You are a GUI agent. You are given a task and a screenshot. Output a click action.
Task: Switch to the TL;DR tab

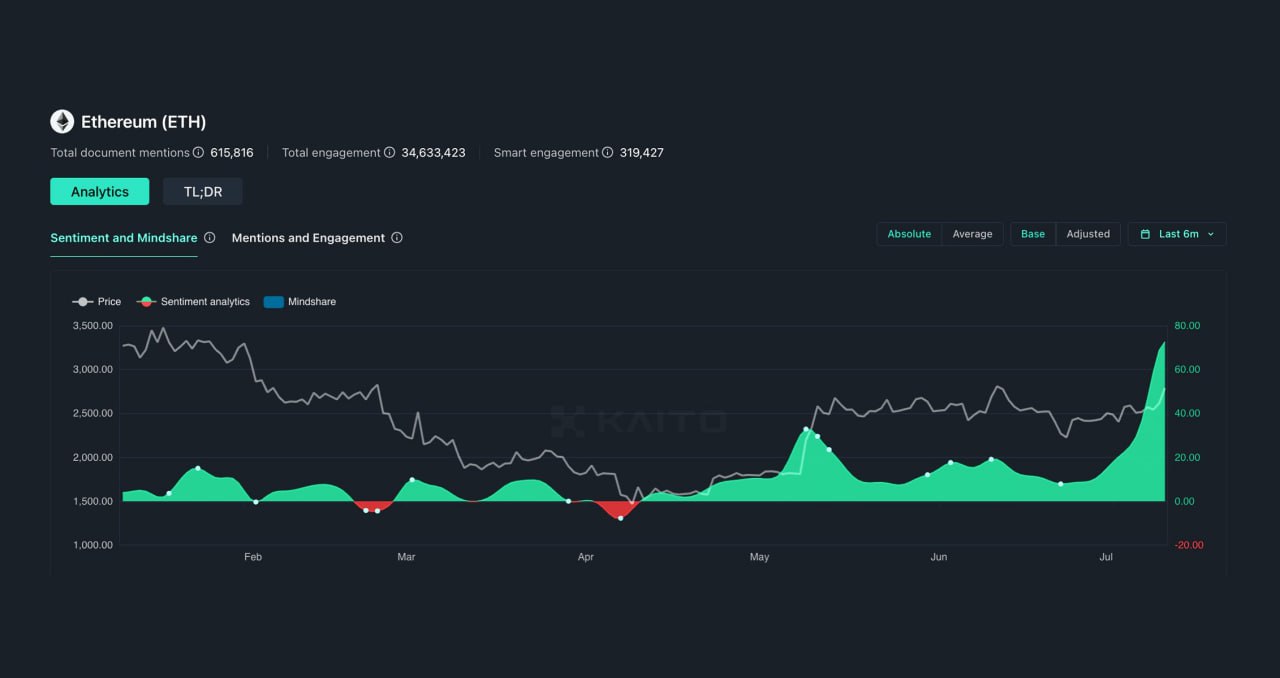(203, 192)
